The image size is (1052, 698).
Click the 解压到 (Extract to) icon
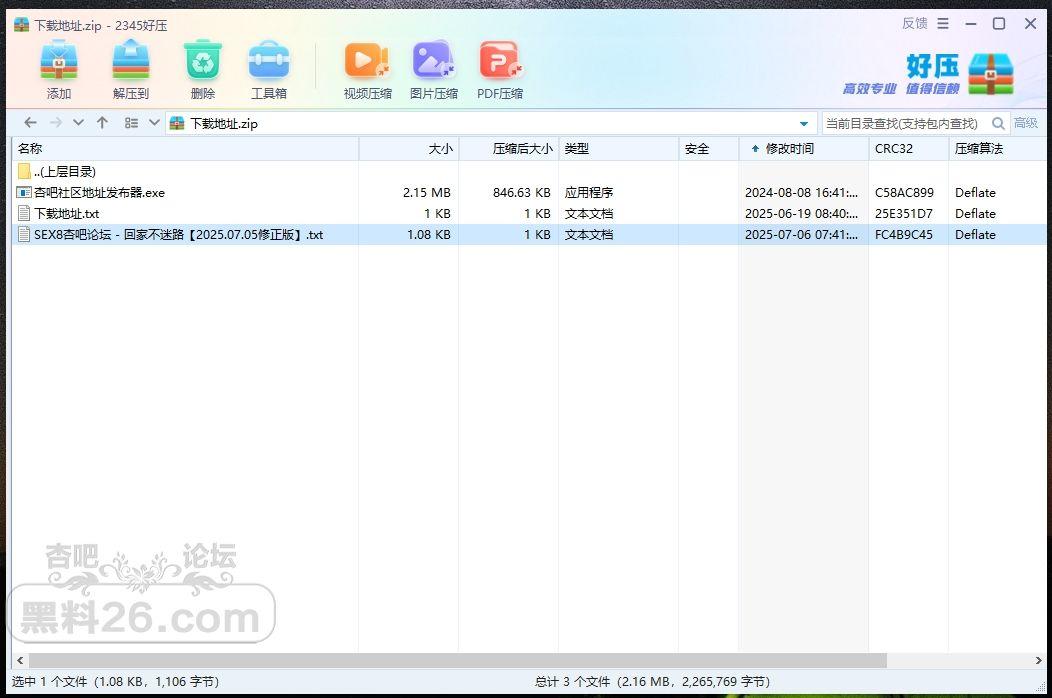pos(131,60)
